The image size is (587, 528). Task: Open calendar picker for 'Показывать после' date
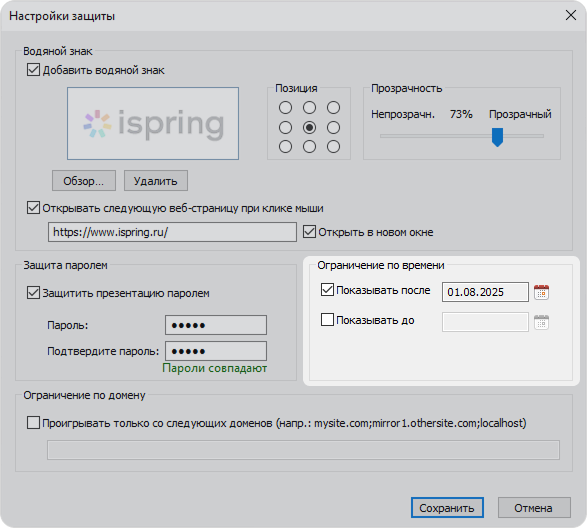pyautogui.click(x=541, y=292)
